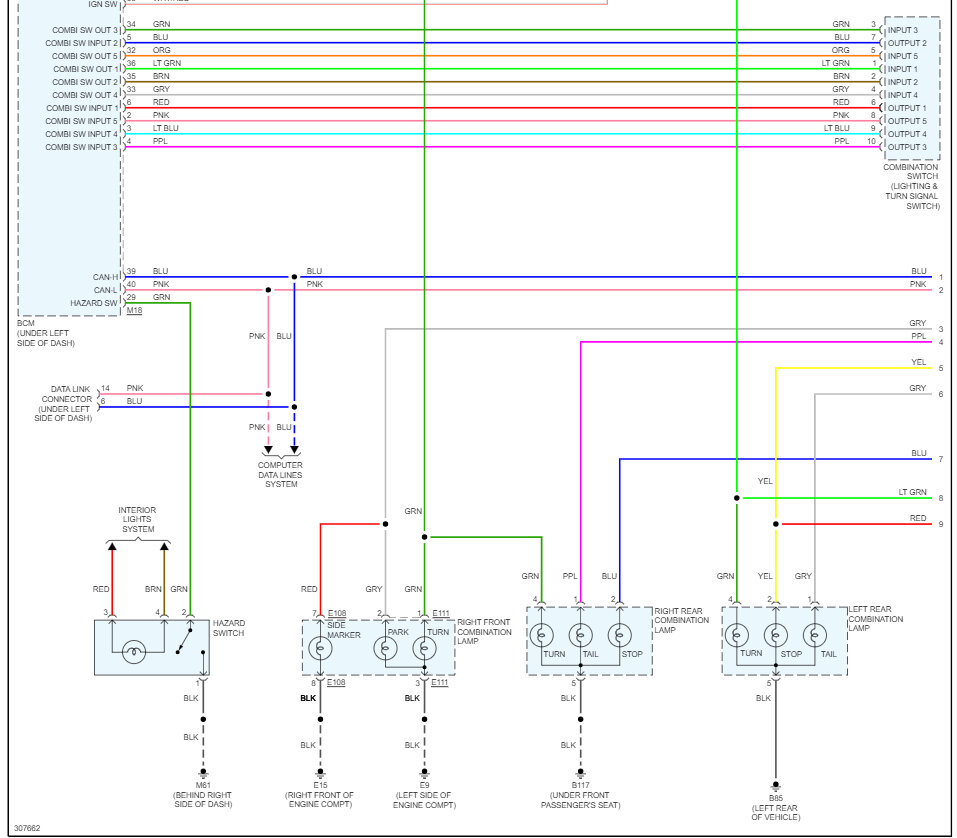Click the COMBINATION SWITCH lighting & turn signal caption
Image resolution: width=957 pixels, height=838 pixels.
tap(911, 186)
